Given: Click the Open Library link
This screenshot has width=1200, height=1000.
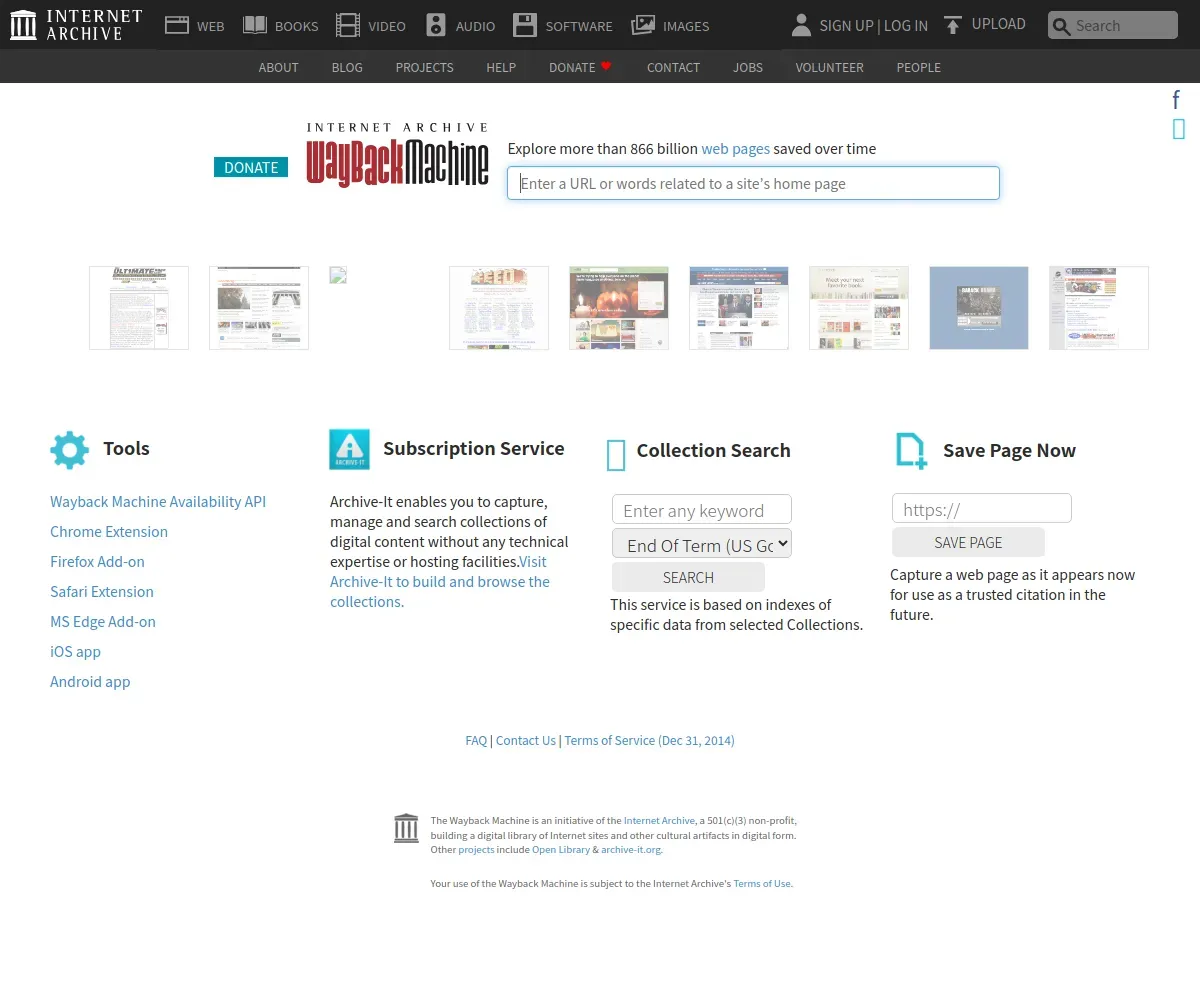Looking at the screenshot, I should click(561, 849).
